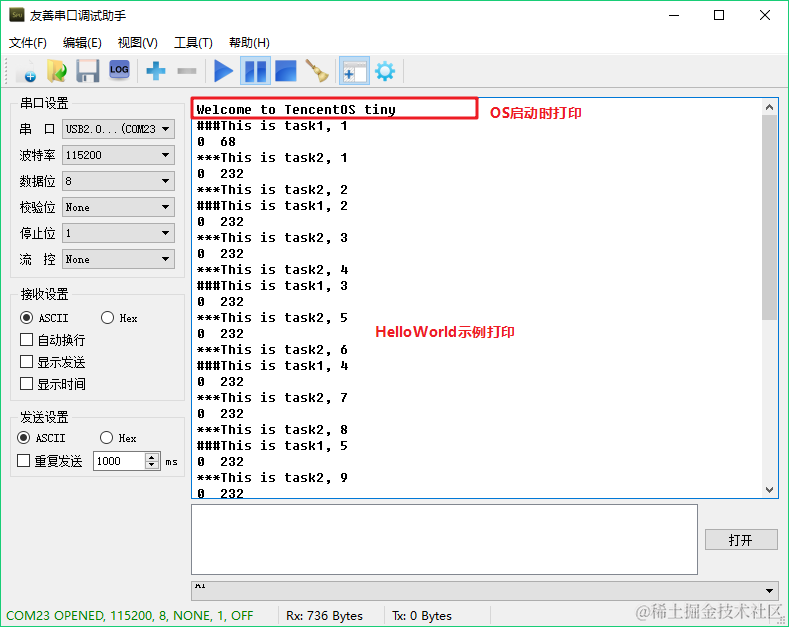Select ASCII in send settings
The height and width of the screenshot is (627, 789).
[x=24, y=438]
